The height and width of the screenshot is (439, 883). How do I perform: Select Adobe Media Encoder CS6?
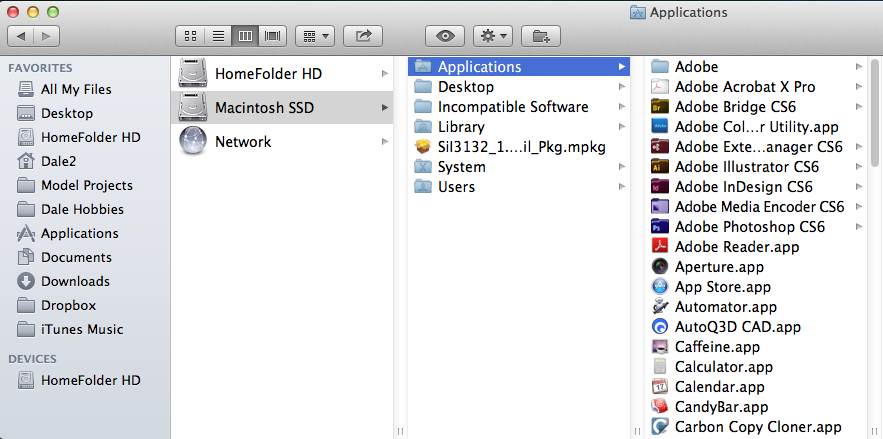[757, 207]
